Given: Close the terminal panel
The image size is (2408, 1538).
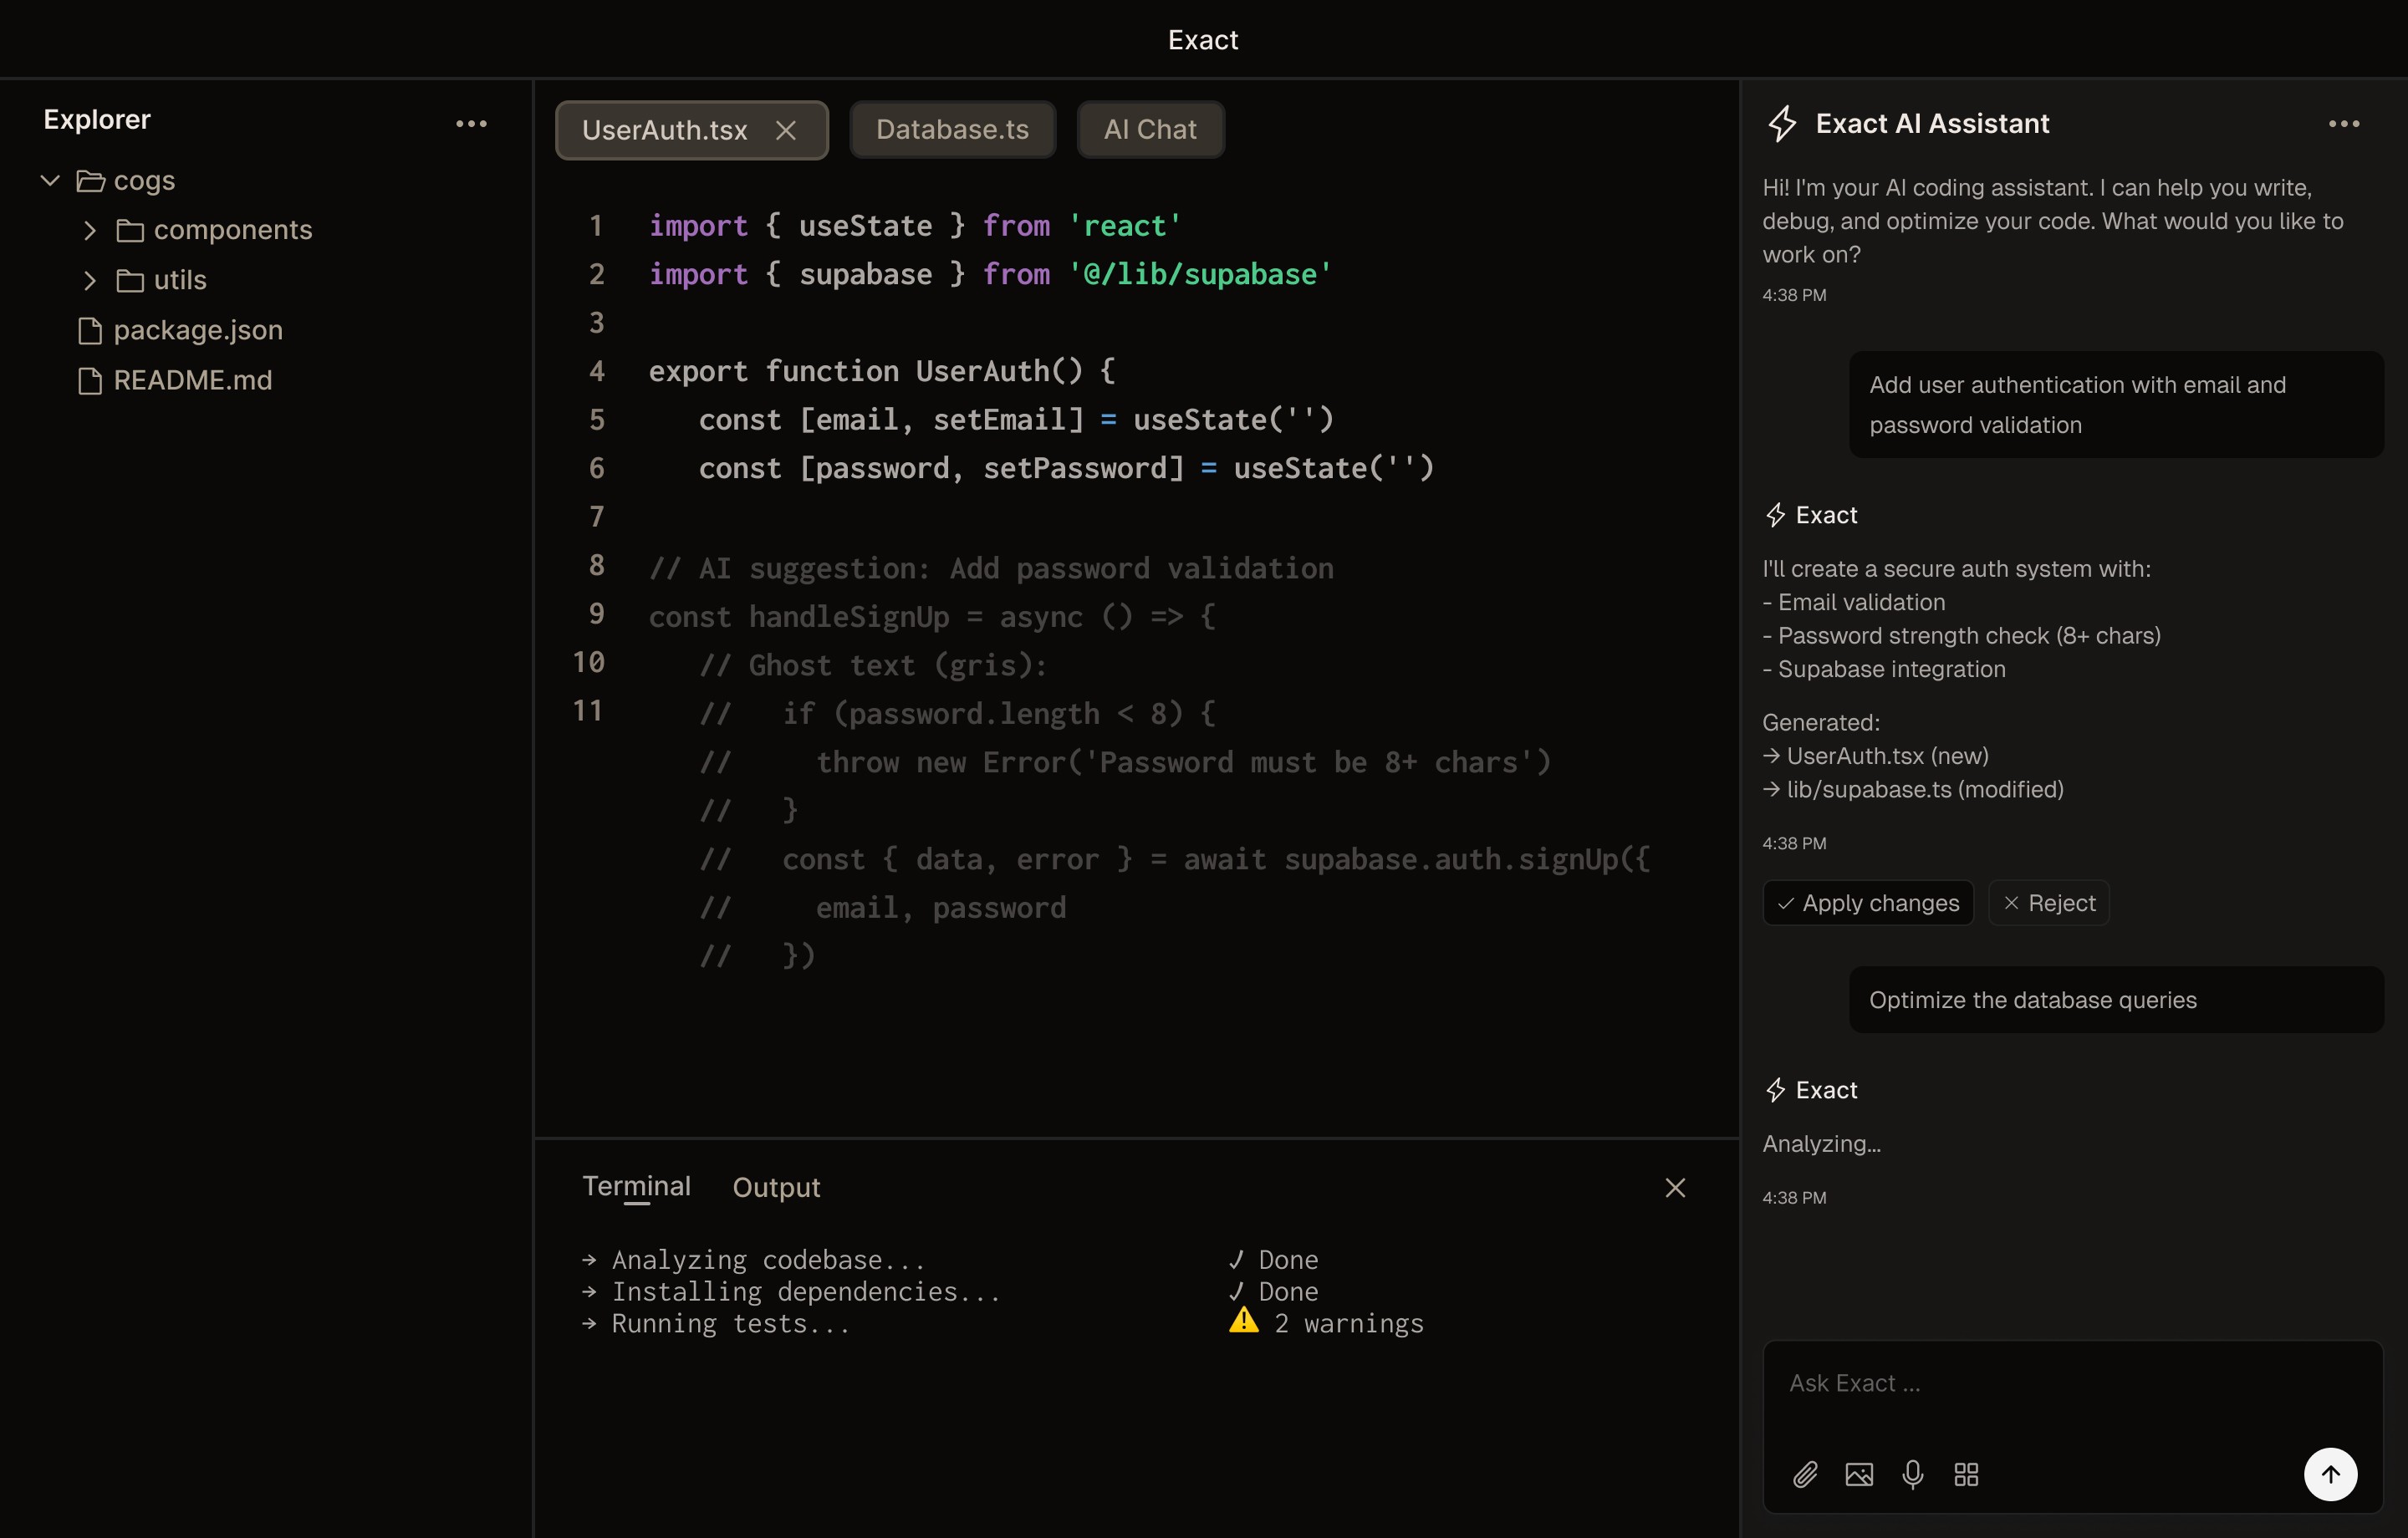Looking at the screenshot, I should (x=1675, y=1187).
